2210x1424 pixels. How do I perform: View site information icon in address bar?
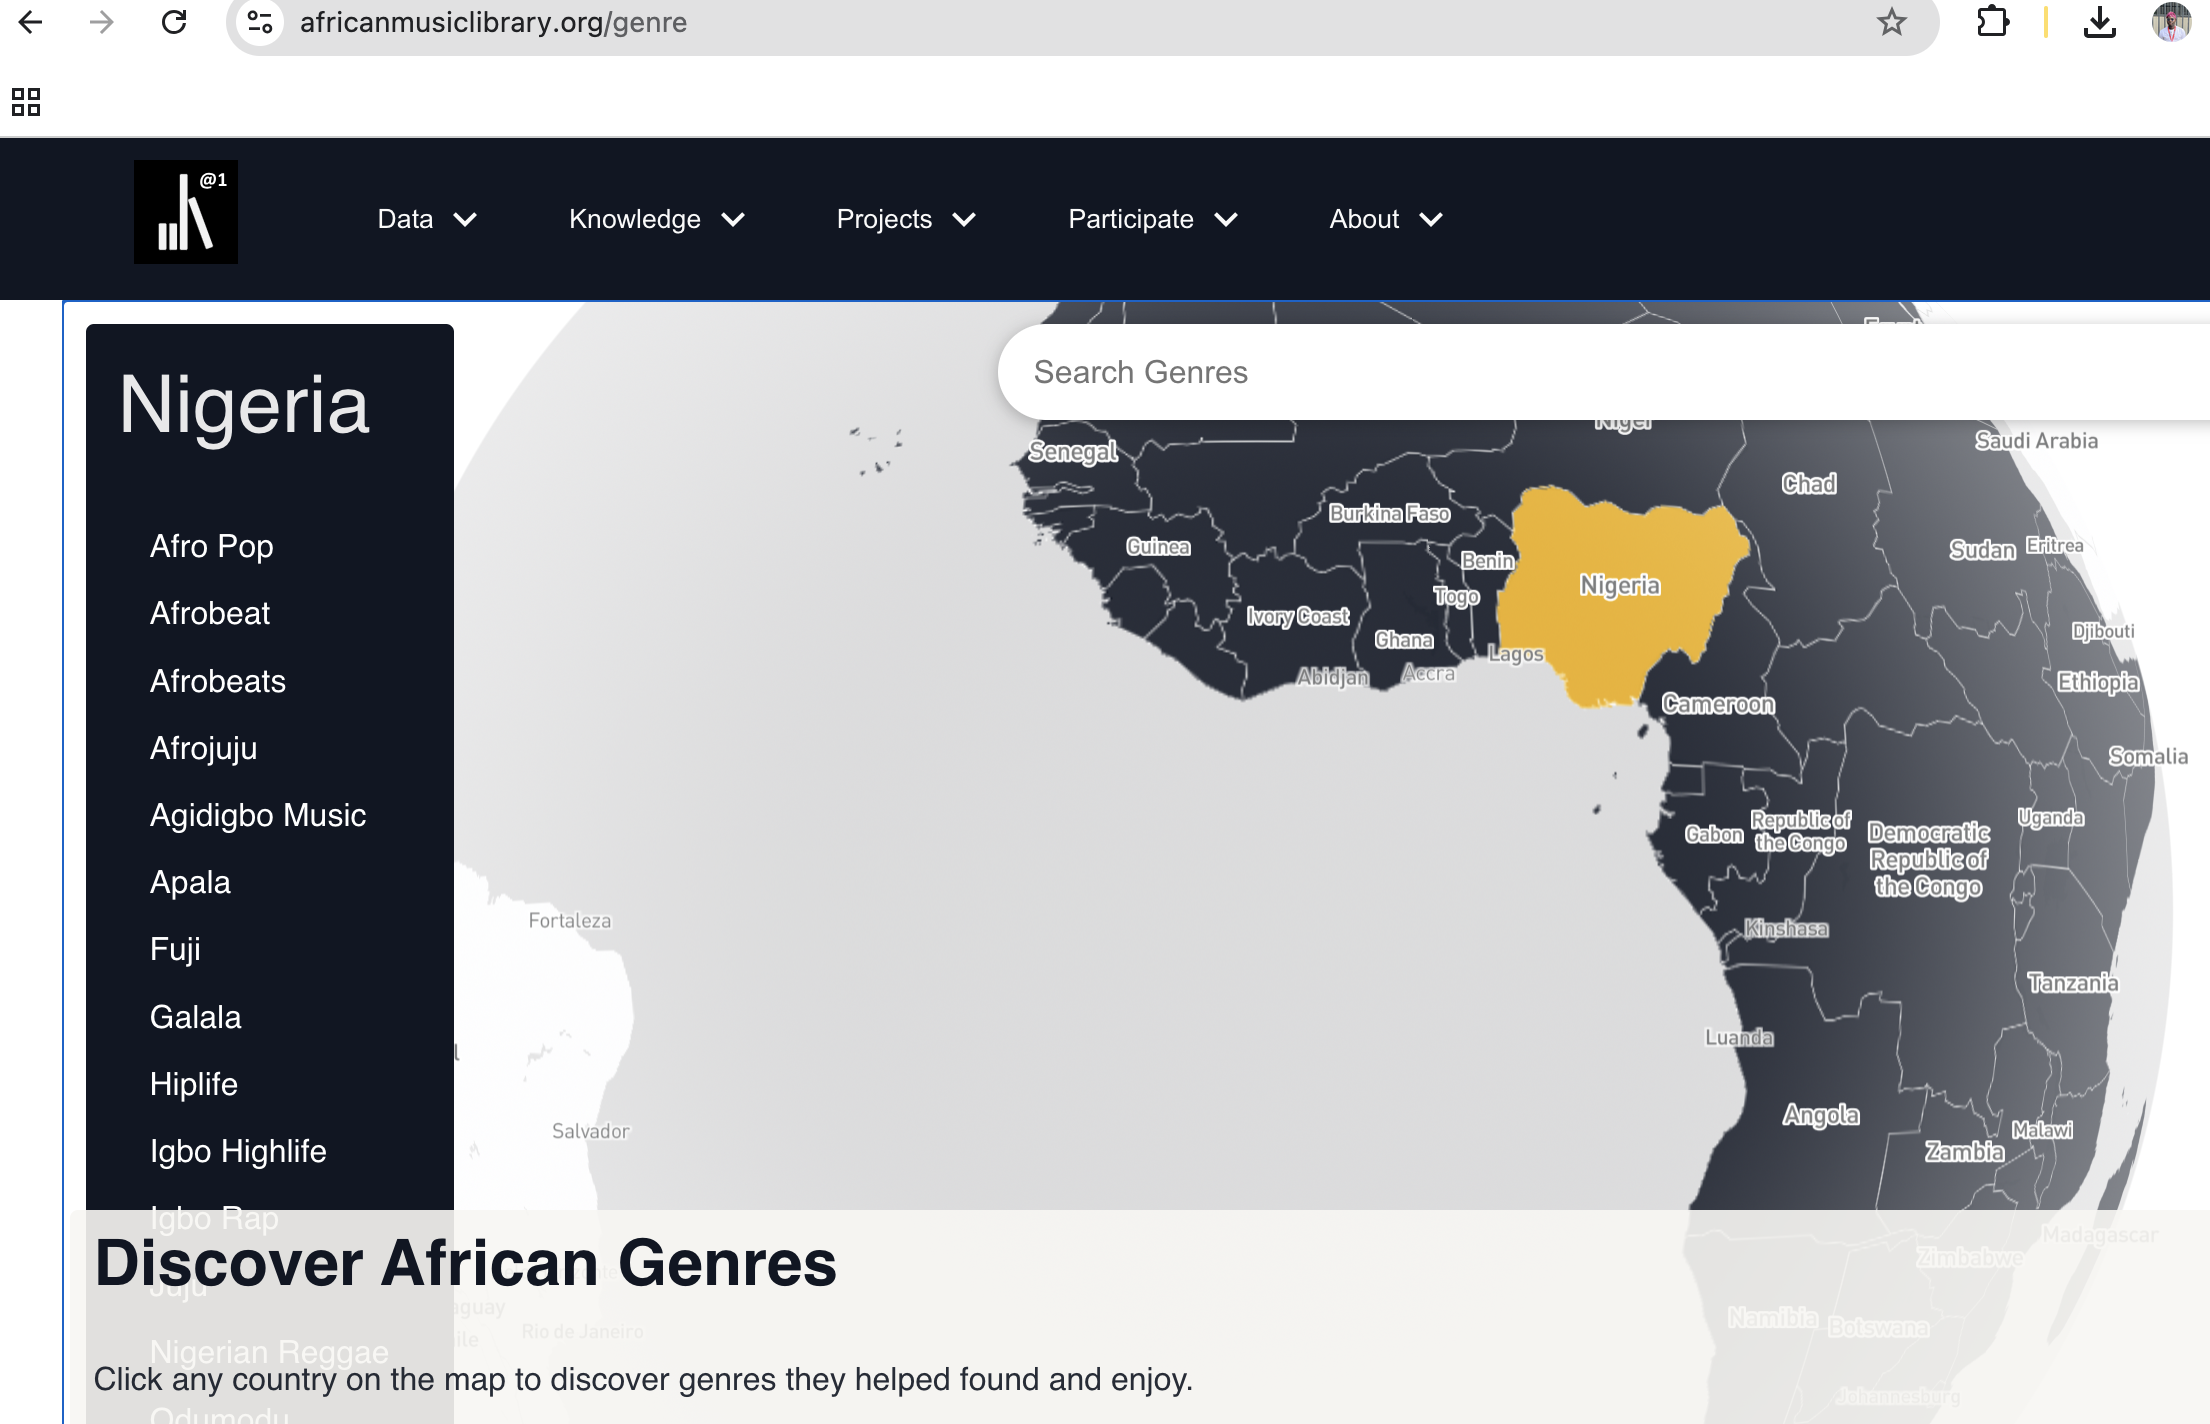(x=260, y=22)
